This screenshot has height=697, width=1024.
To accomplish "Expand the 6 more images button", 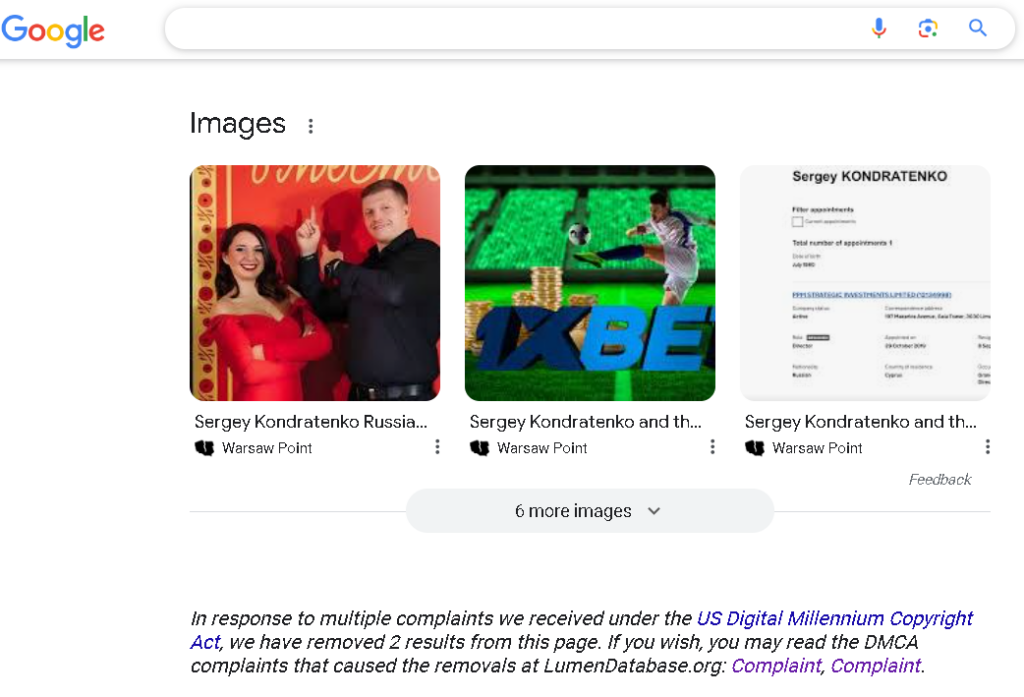I will [590, 511].
